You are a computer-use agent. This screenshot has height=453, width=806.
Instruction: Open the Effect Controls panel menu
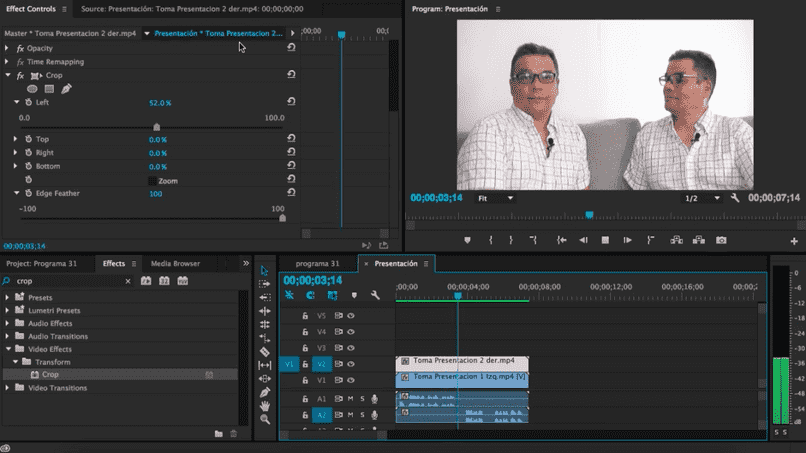[64, 9]
